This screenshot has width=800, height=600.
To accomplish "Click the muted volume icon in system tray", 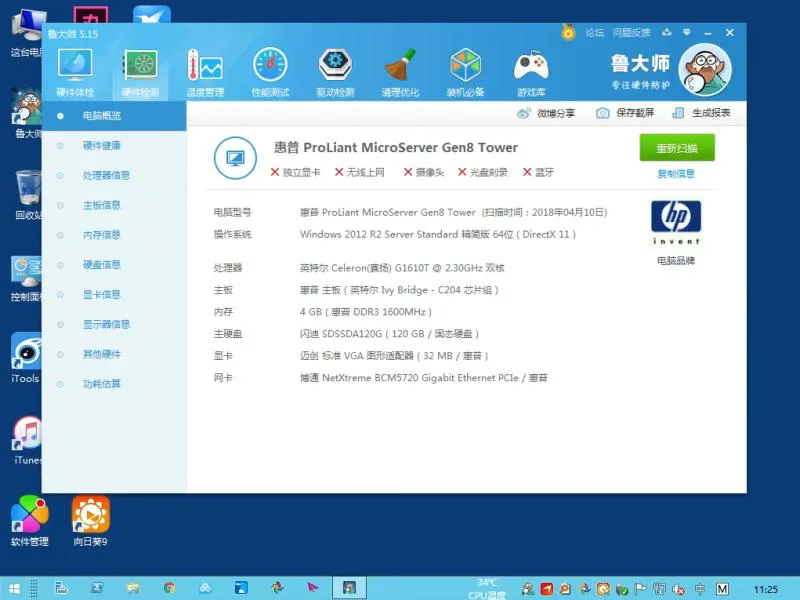I will pos(679,589).
